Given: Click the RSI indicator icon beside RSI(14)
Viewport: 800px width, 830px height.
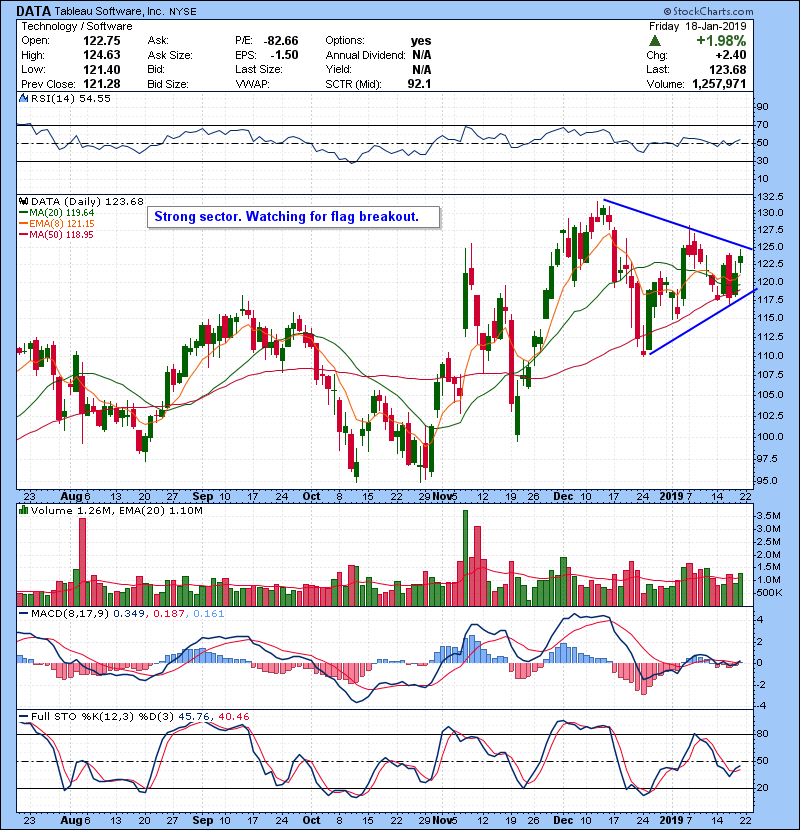Looking at the screenshot, I should 23,98.
